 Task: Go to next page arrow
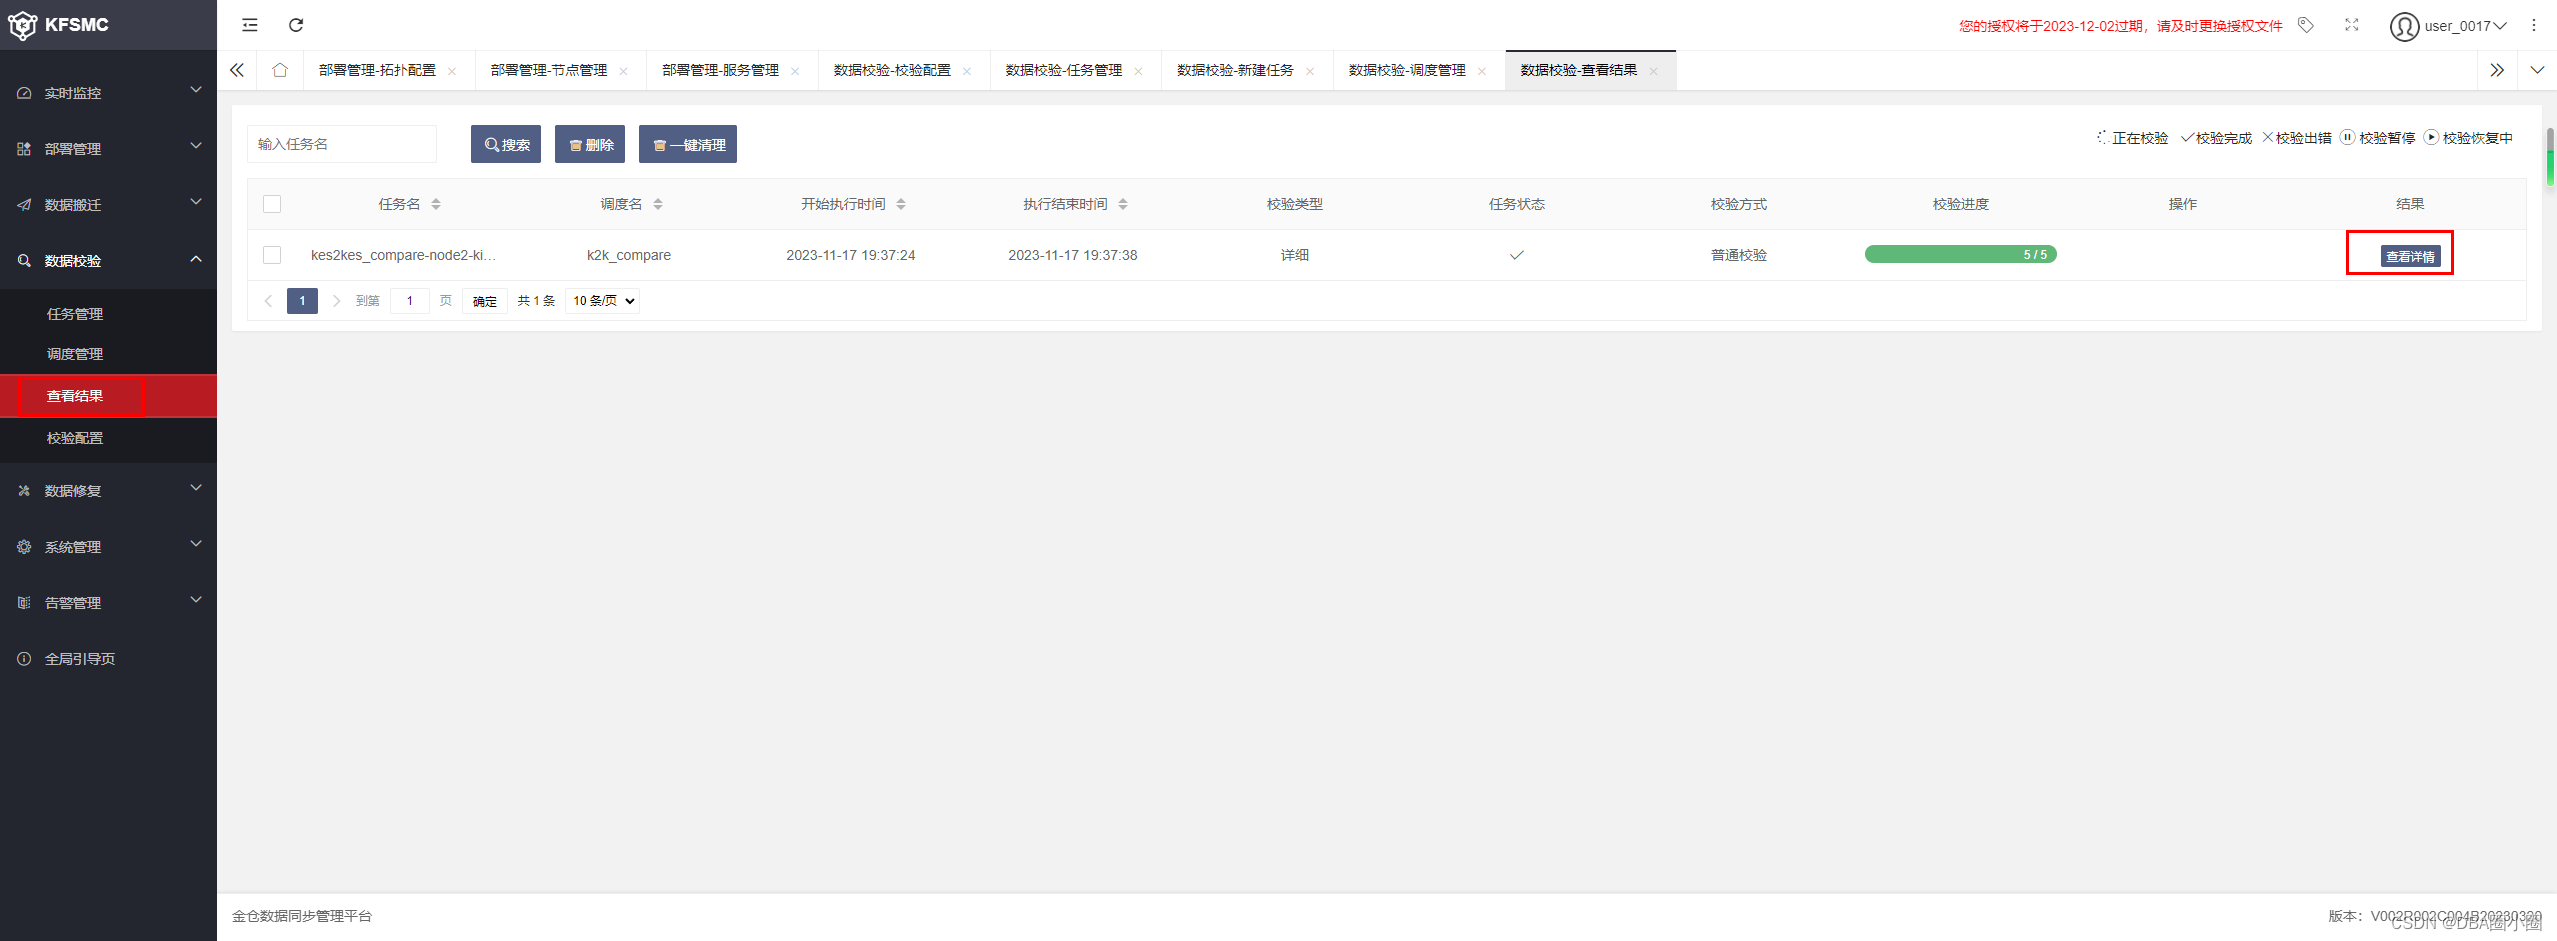click(336, 301)
